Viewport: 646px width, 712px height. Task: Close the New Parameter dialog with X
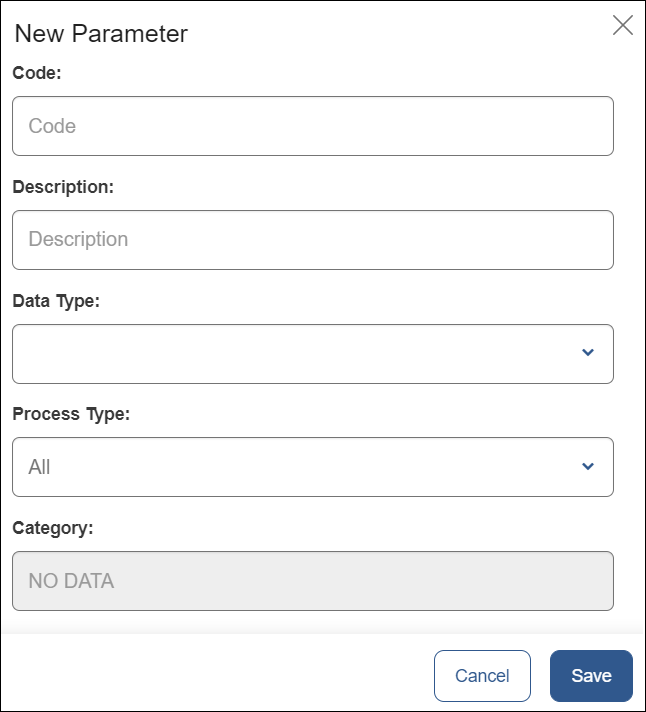tap(622, 26)
